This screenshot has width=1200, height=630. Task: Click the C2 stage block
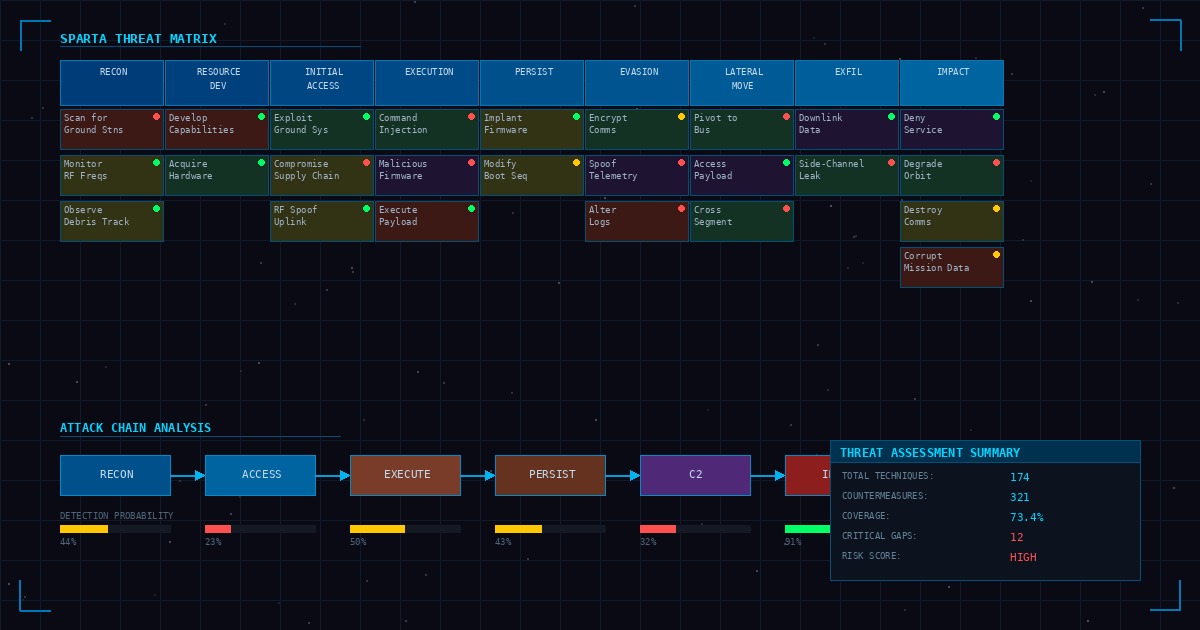point(695,475)
